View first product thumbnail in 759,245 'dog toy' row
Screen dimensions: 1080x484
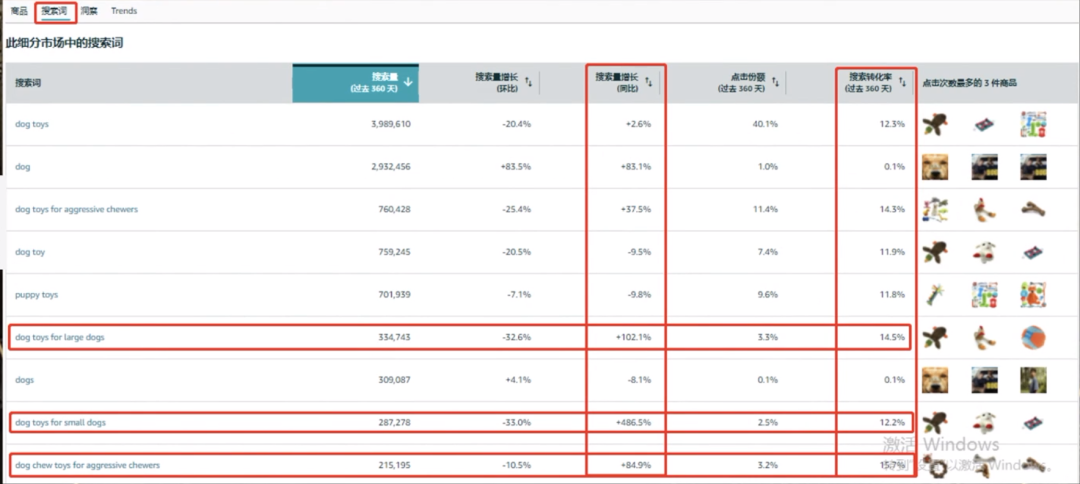(x=935, y=252)
